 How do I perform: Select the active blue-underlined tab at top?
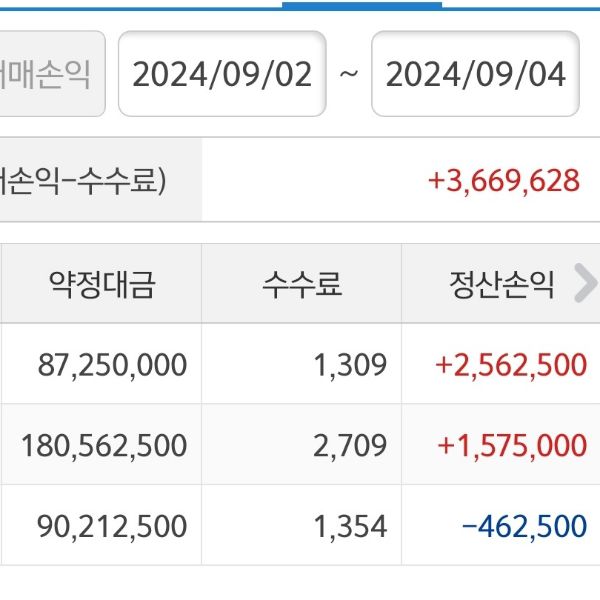click(361, 4)
